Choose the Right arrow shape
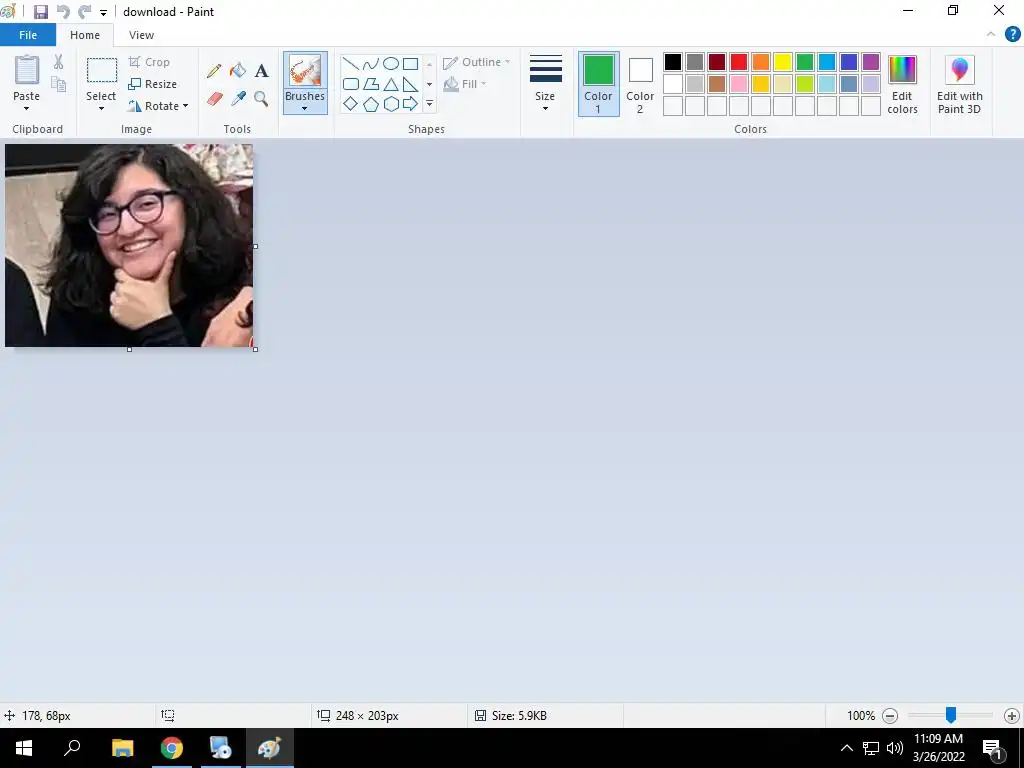The image size is (1024, 768). (410, 104)
